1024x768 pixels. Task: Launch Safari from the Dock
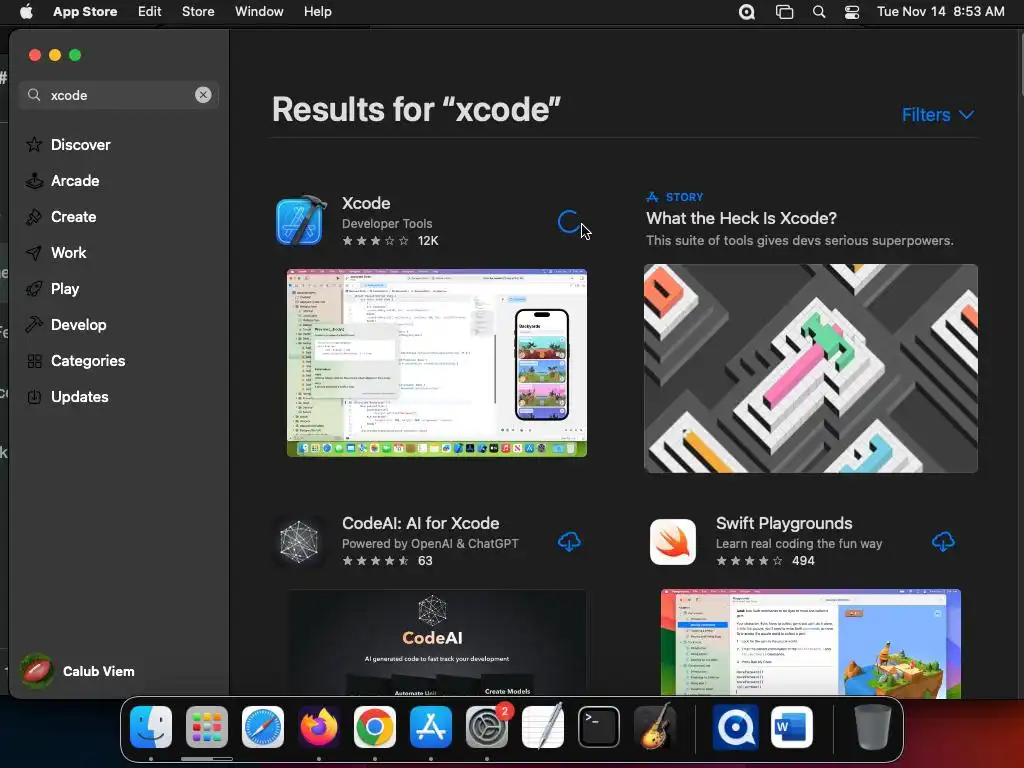[263, 727]
